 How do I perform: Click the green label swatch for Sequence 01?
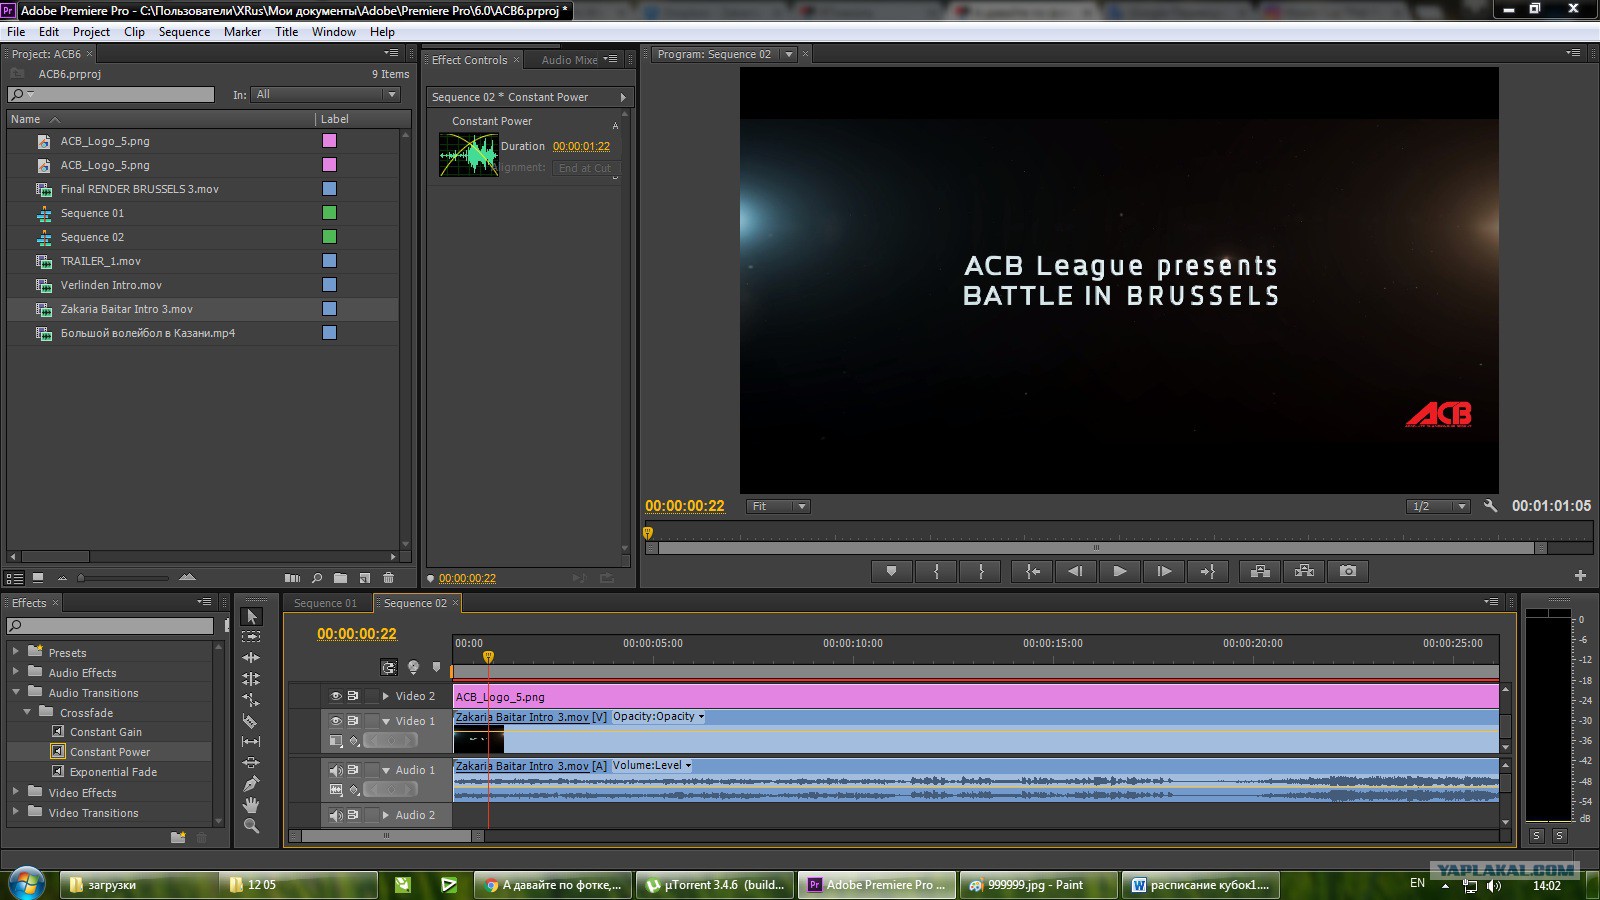point(329,213)
